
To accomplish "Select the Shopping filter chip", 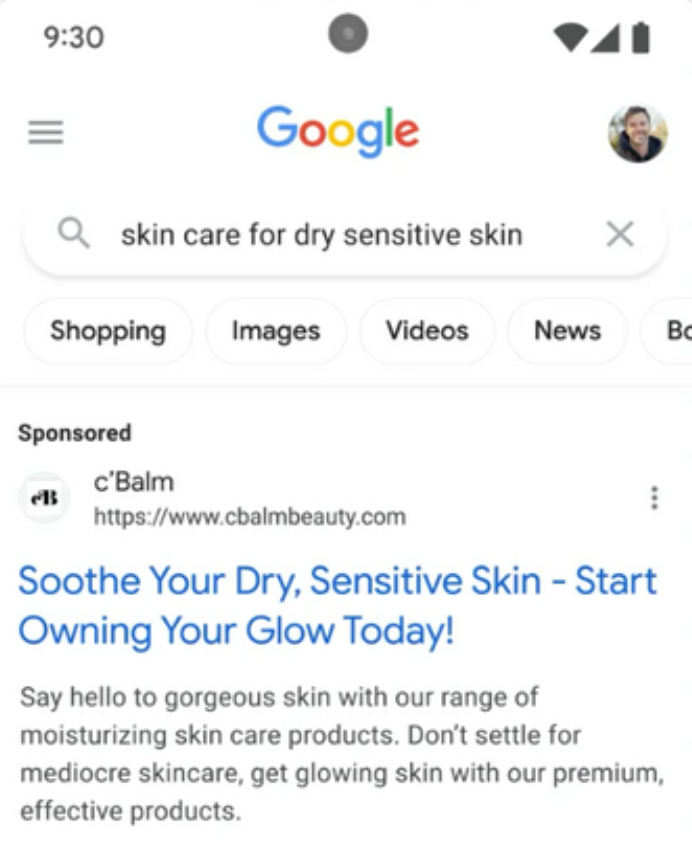I will point(108,331).
